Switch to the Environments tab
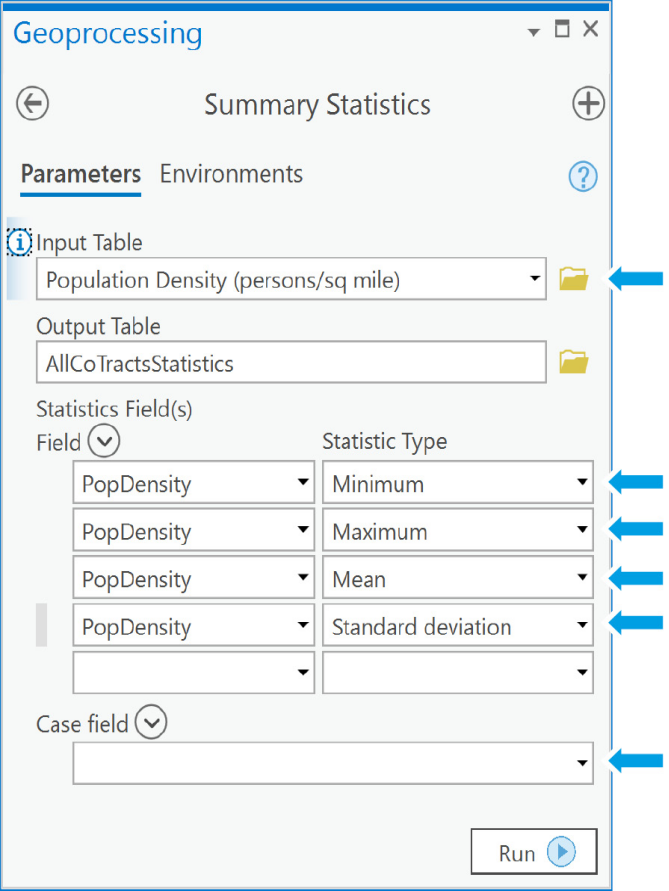This screenshot has height=891, width=669. tap(231, 174)
